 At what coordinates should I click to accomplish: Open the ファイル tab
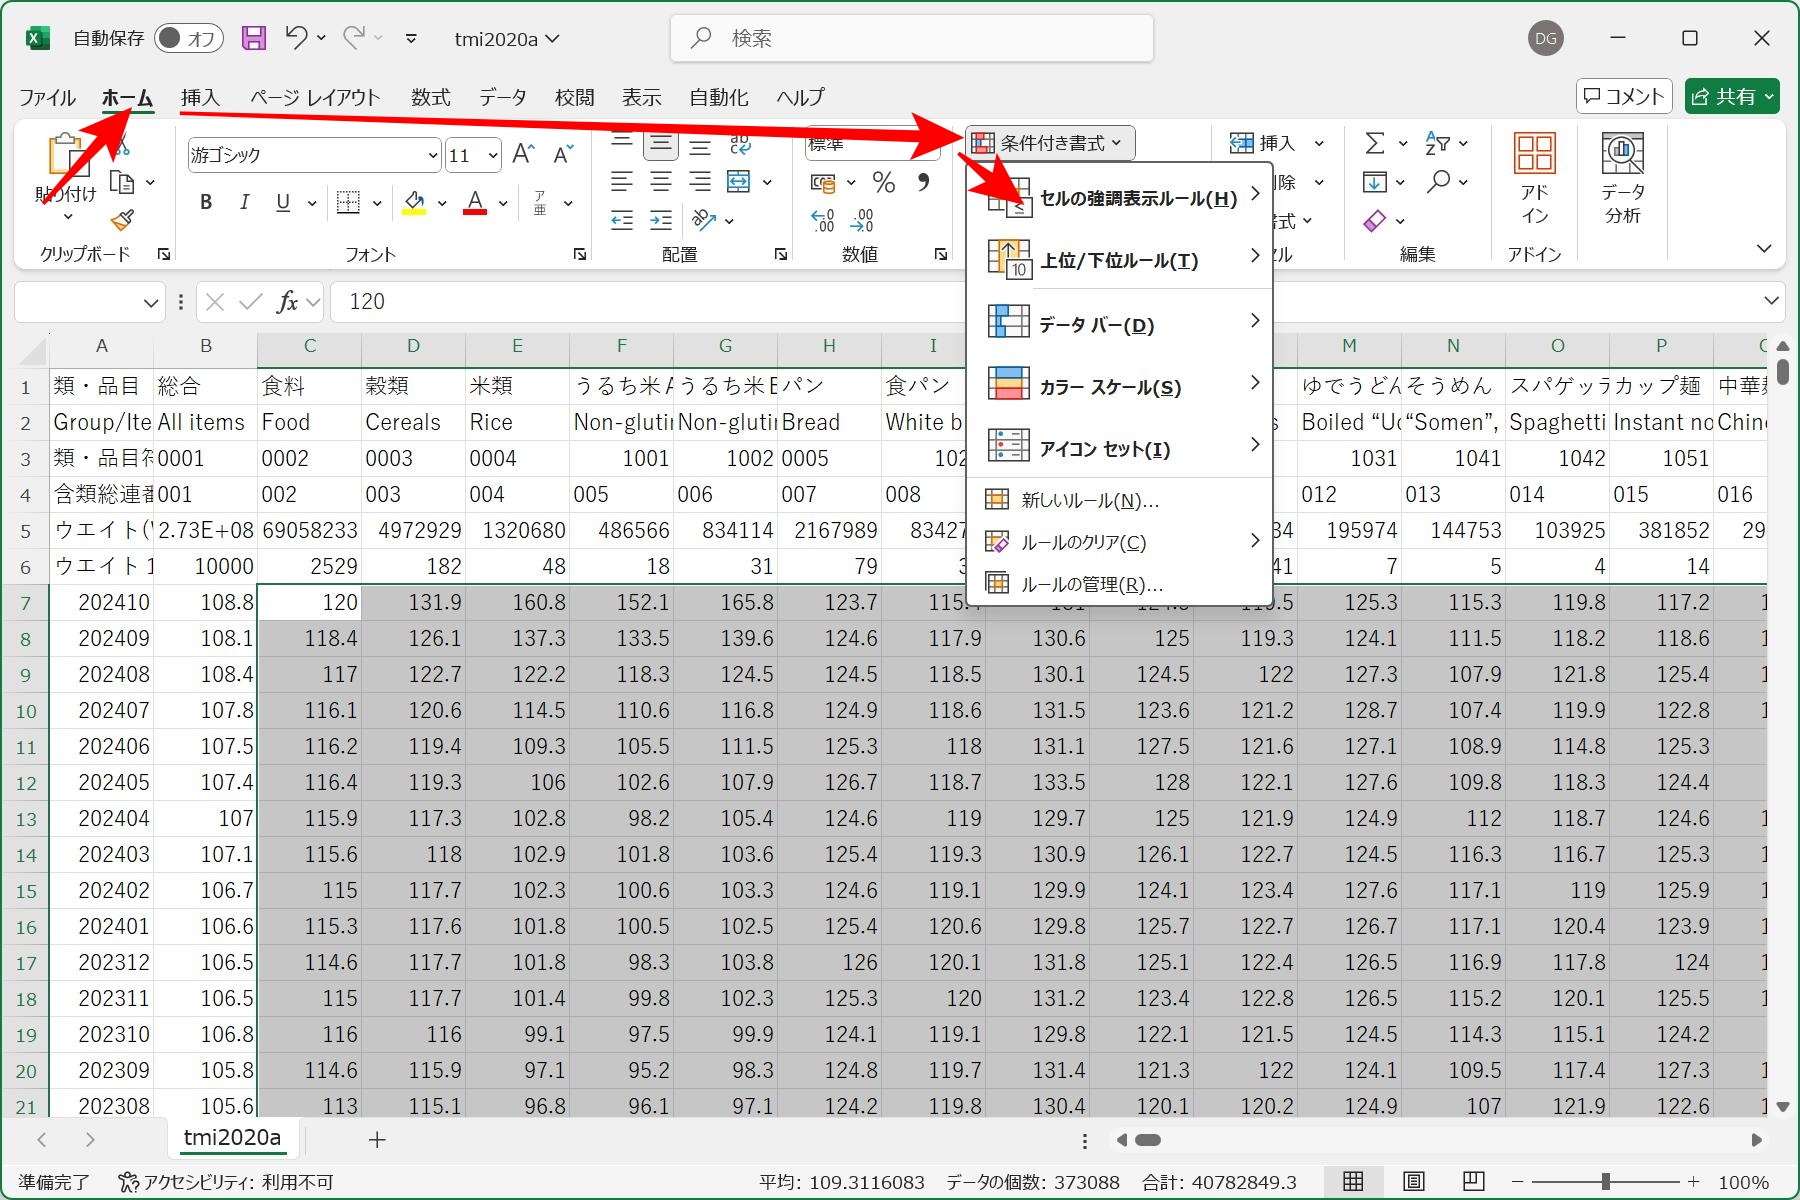point(47,97)
